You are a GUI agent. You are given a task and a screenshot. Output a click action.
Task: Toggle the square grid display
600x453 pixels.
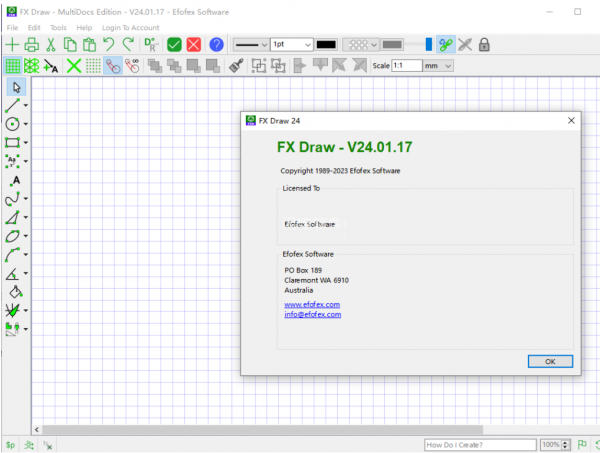[12, 66]
